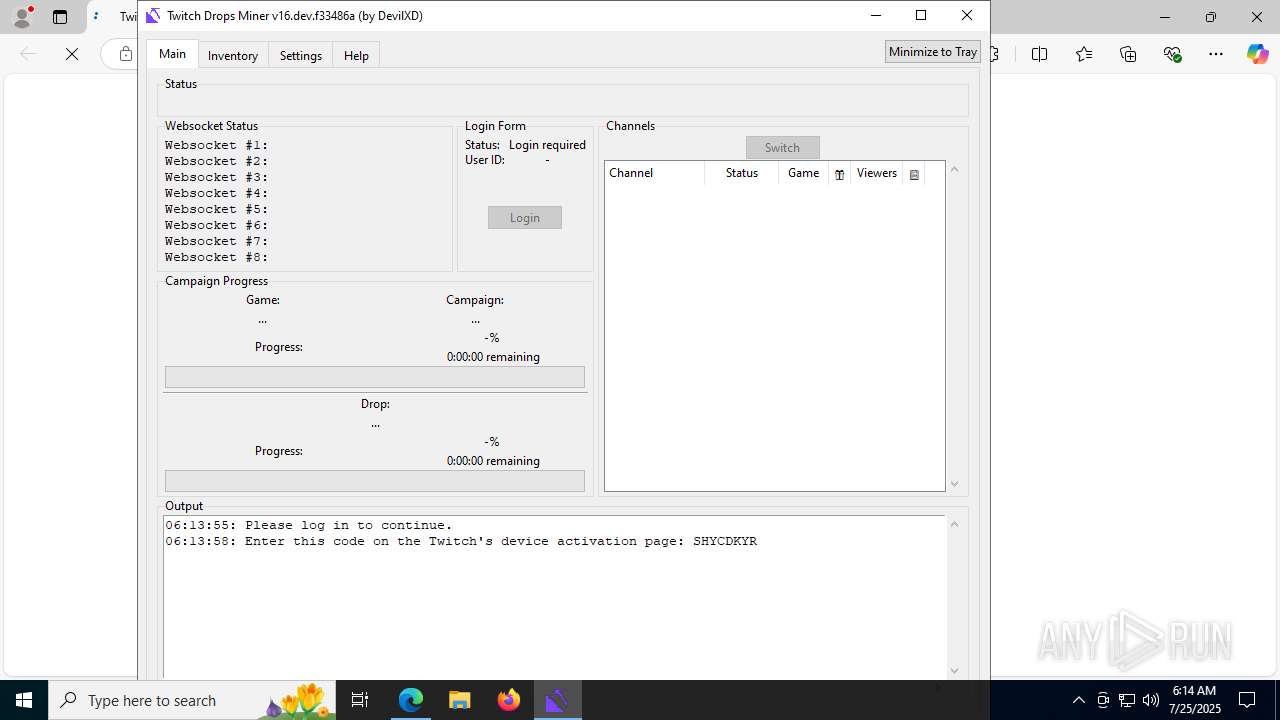Switch to the Inventory tab
This screenshot has height=720, width=1280.
click(233, 56)
